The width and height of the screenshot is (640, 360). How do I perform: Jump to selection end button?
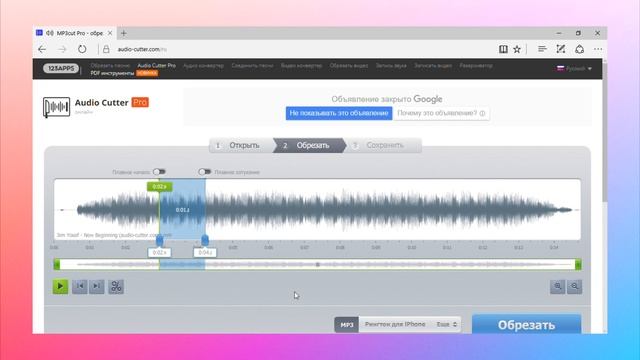coord(97,286)
